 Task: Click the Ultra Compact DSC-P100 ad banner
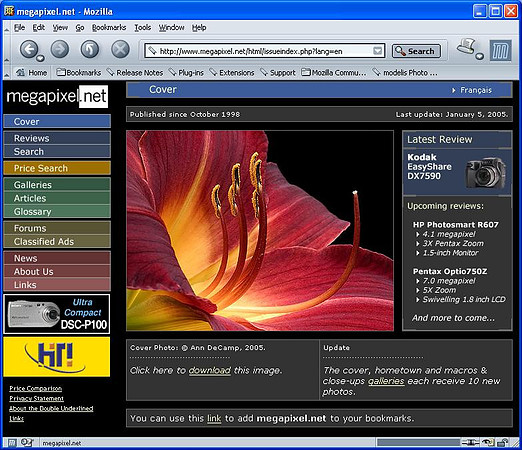(x=57, y=314)
